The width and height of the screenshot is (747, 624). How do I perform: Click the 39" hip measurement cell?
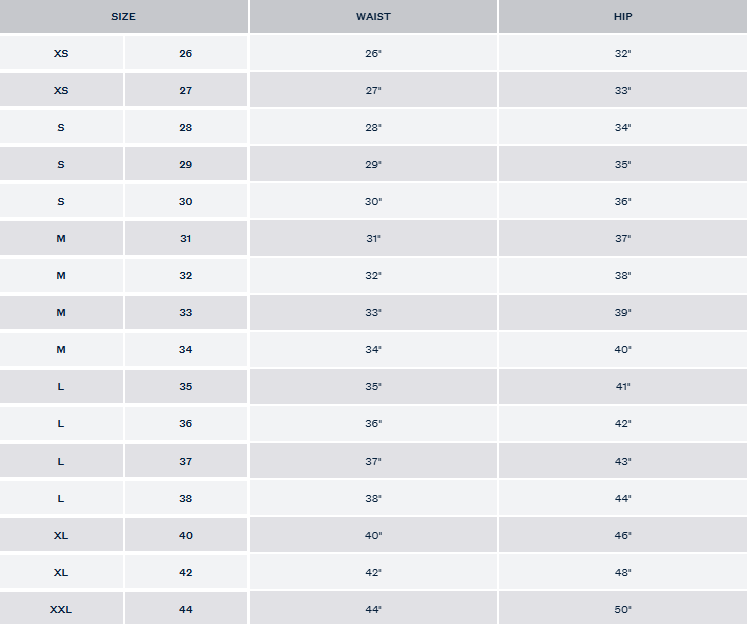(x=622, y=312)
